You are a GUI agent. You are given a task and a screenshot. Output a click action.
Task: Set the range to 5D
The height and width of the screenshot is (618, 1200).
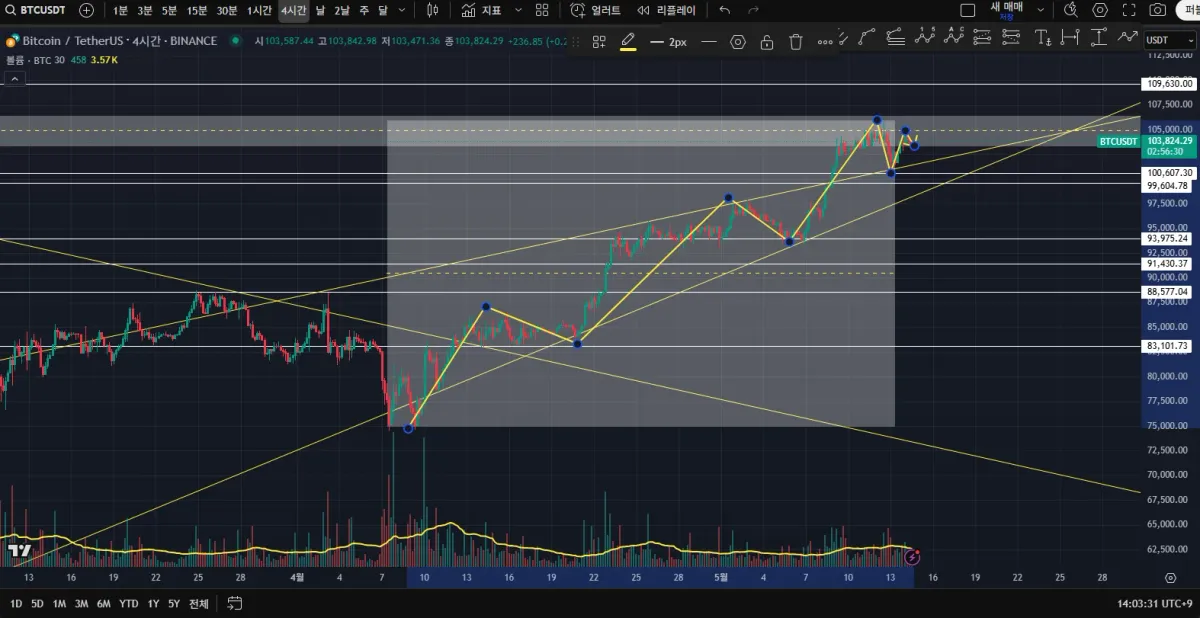(x=37, y=603)
